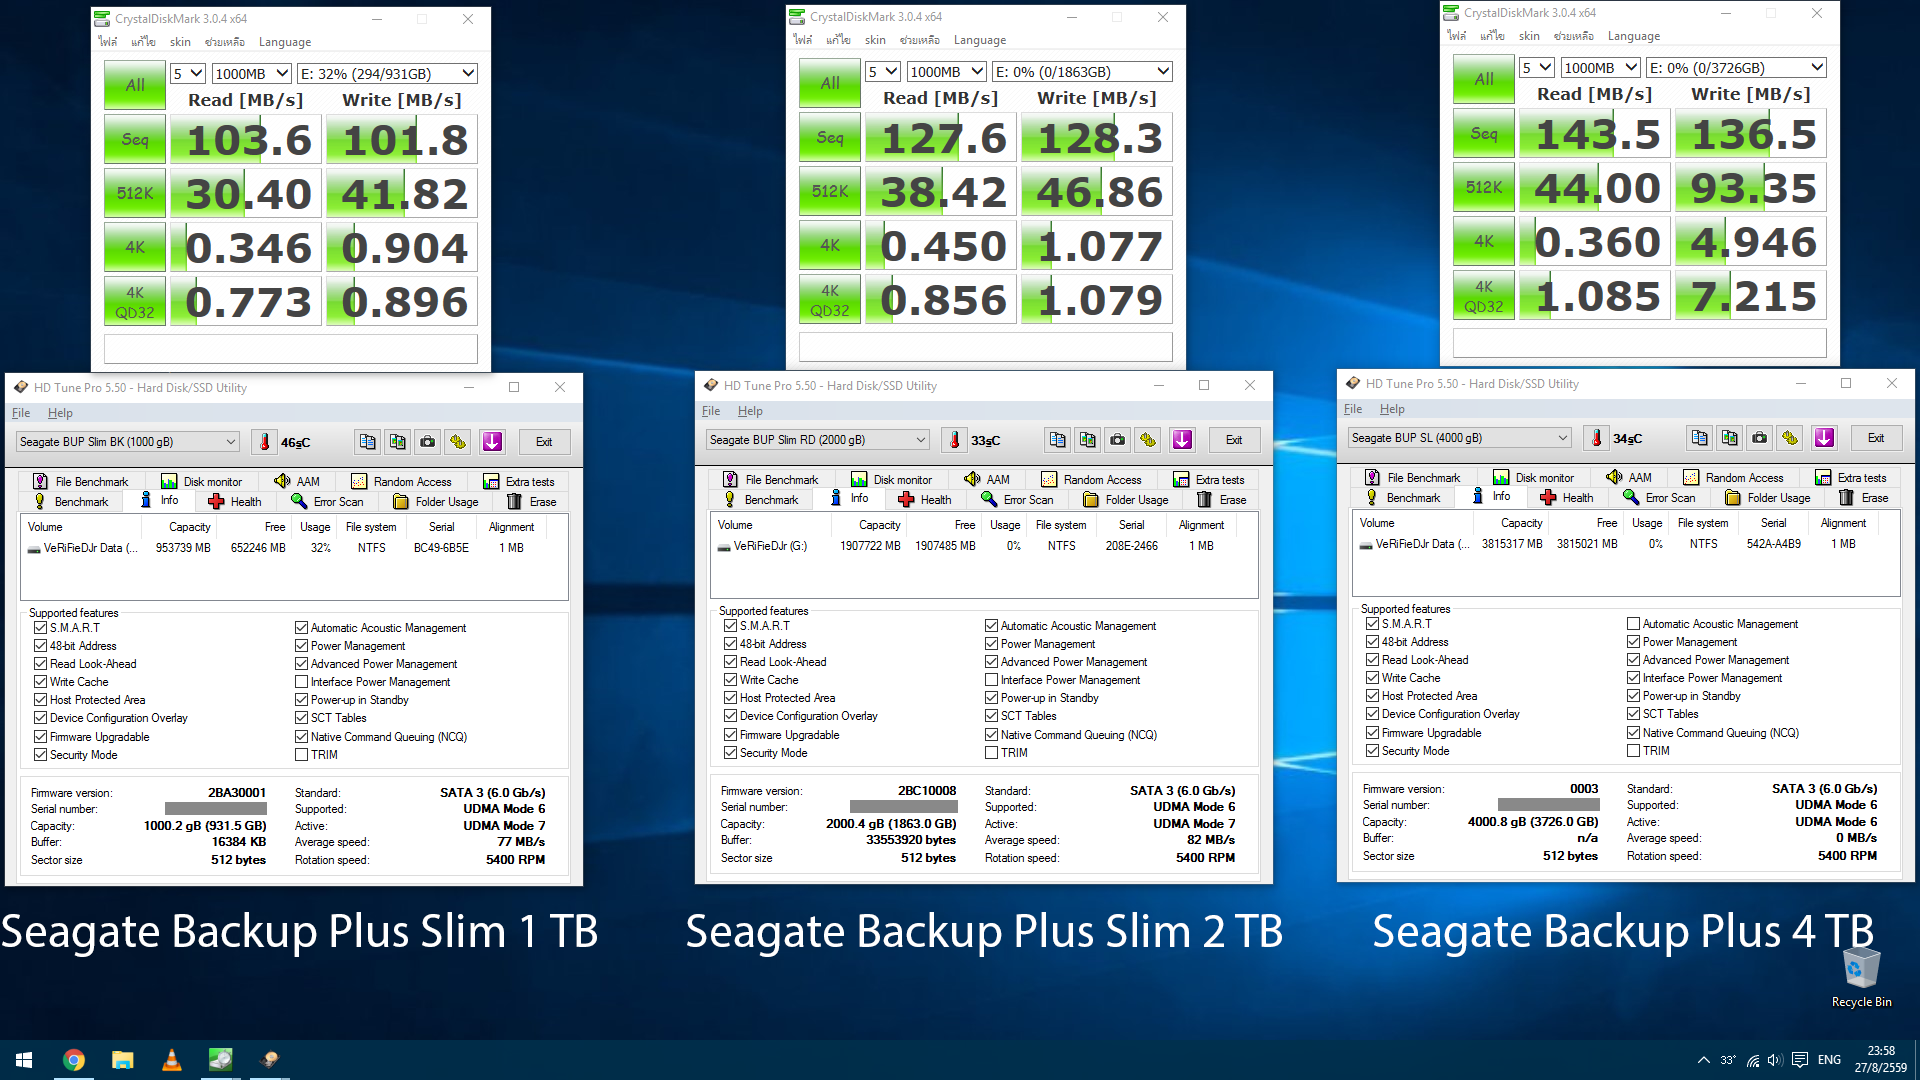Click the Windows Start button
This screenshot has height=1080, width=1920.
[24, 1060]
